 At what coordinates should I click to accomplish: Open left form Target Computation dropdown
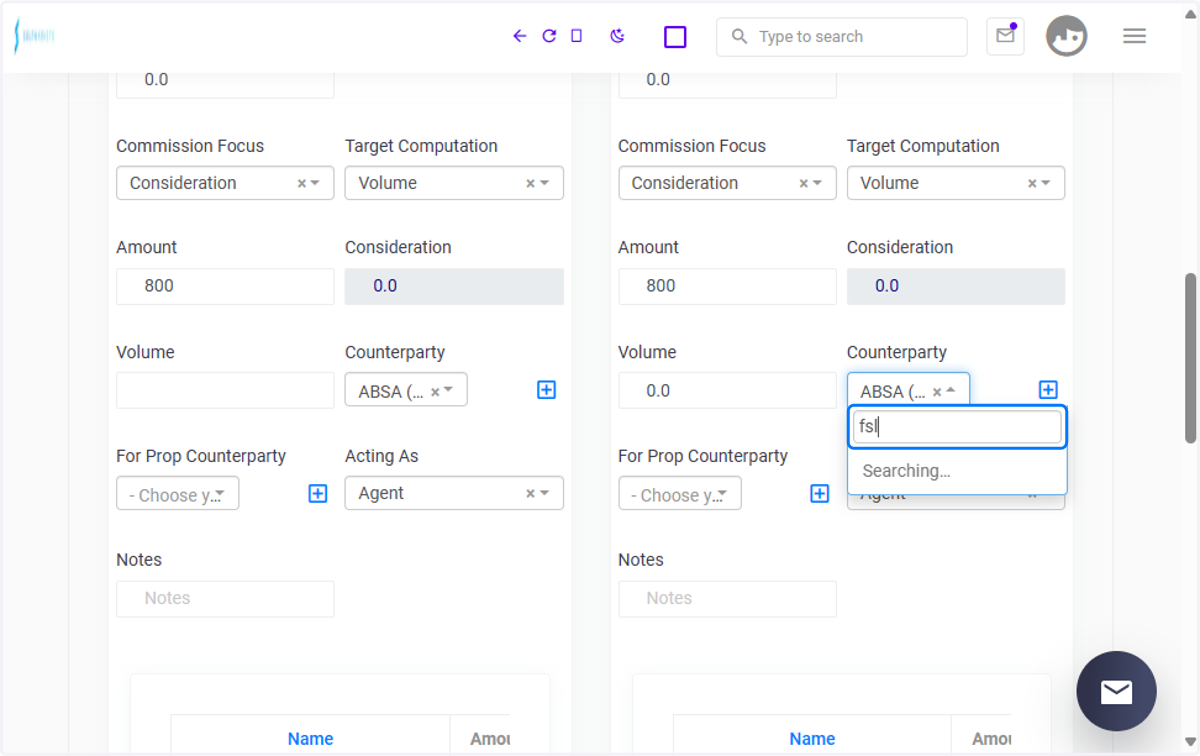click(x=454, y=183)
